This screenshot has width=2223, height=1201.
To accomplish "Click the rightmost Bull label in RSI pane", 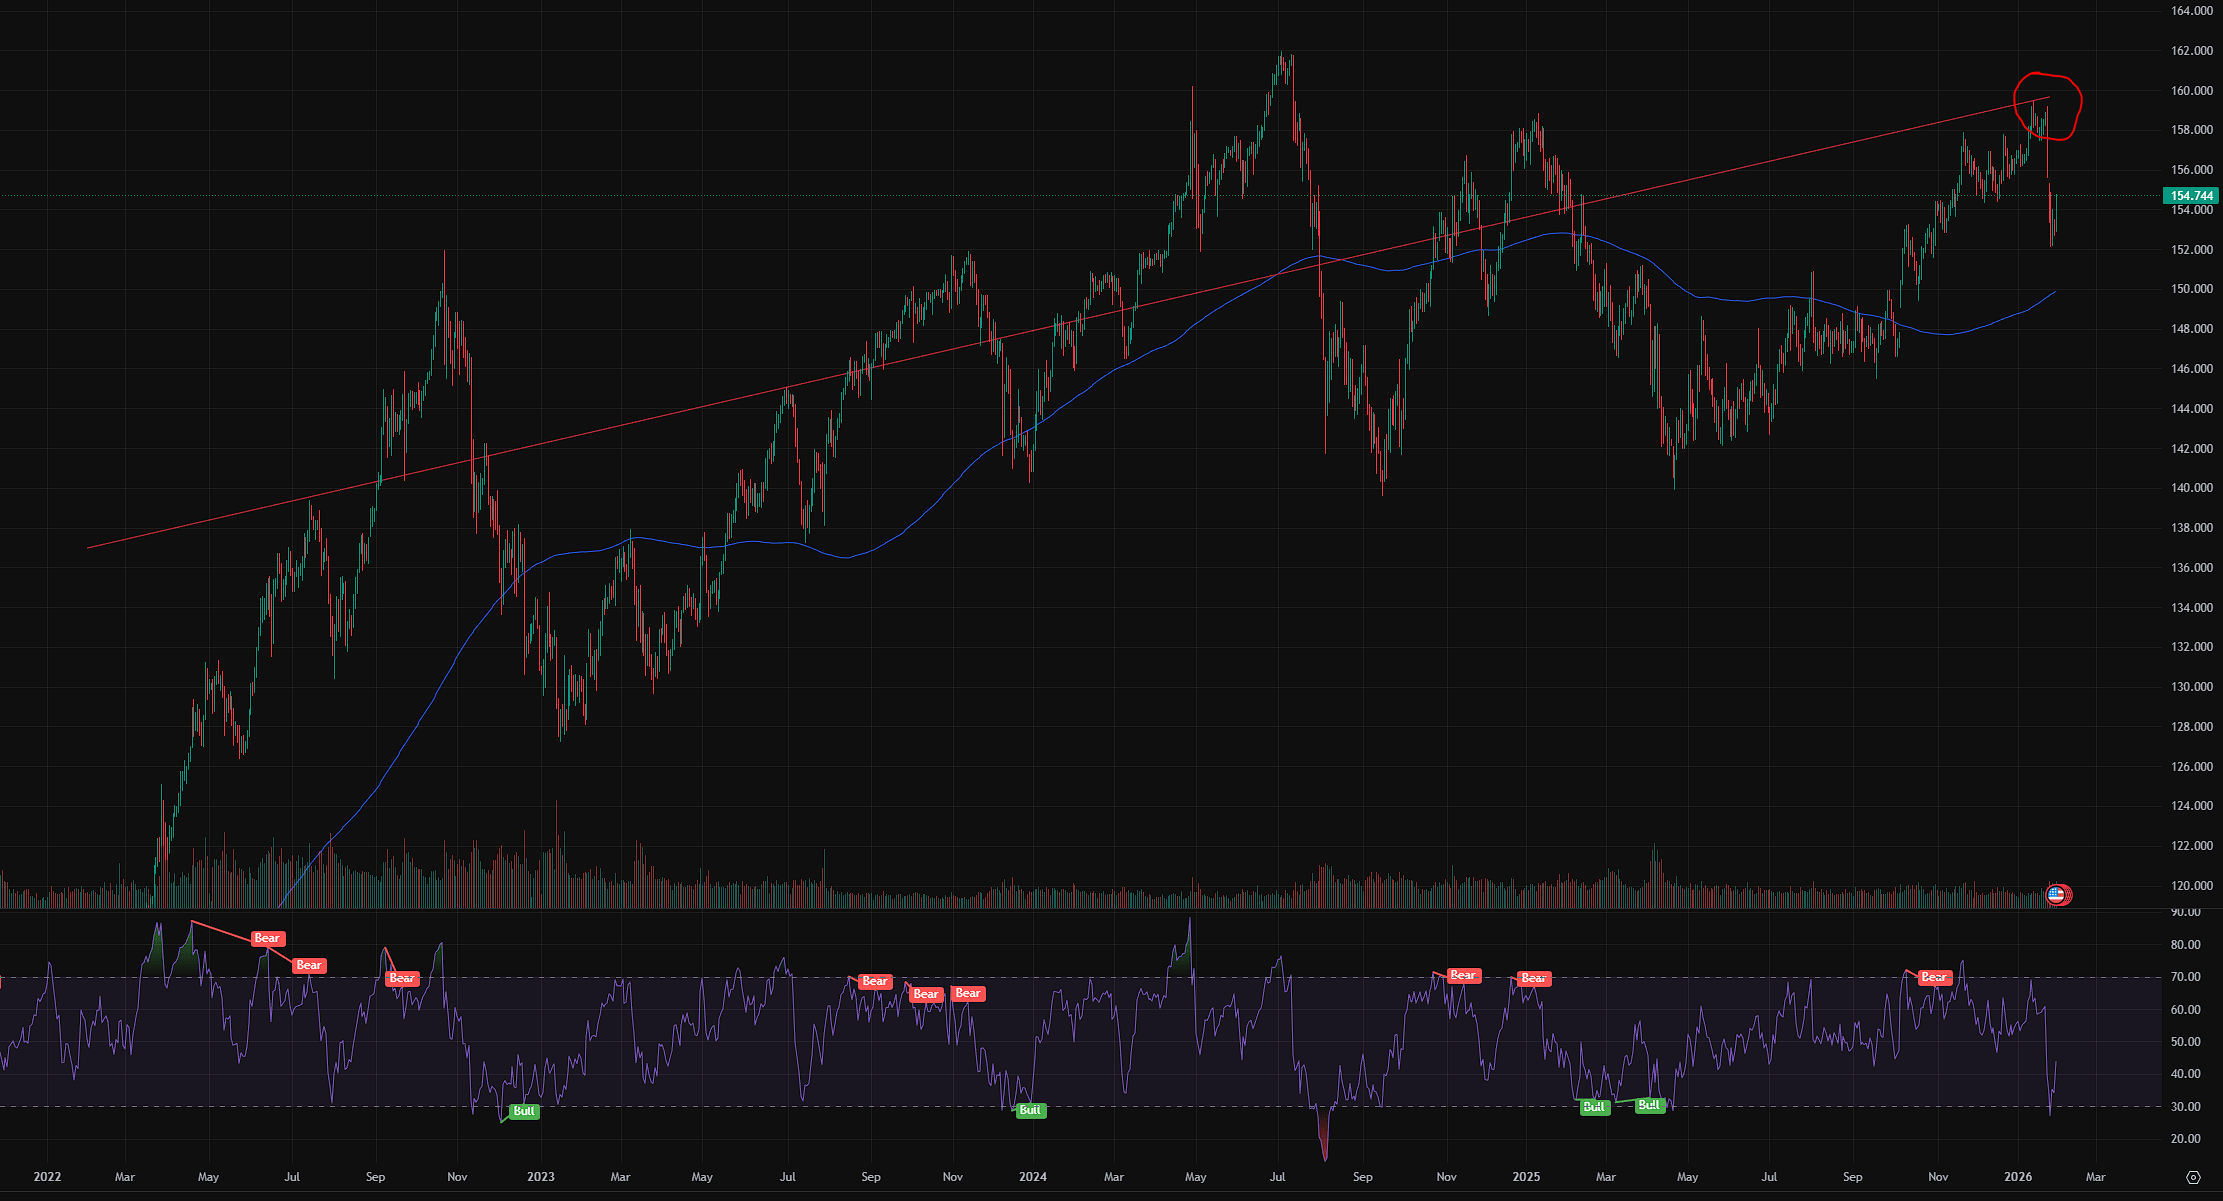I will 1649,1105.
